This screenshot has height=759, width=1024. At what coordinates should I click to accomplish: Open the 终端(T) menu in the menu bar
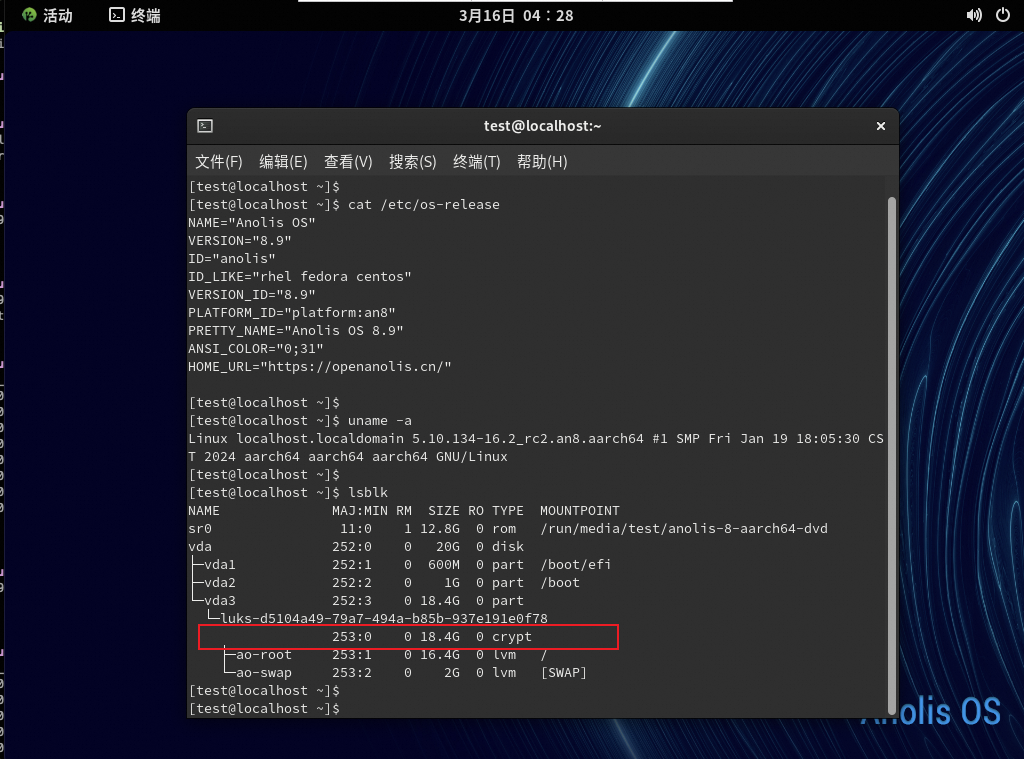476,162
